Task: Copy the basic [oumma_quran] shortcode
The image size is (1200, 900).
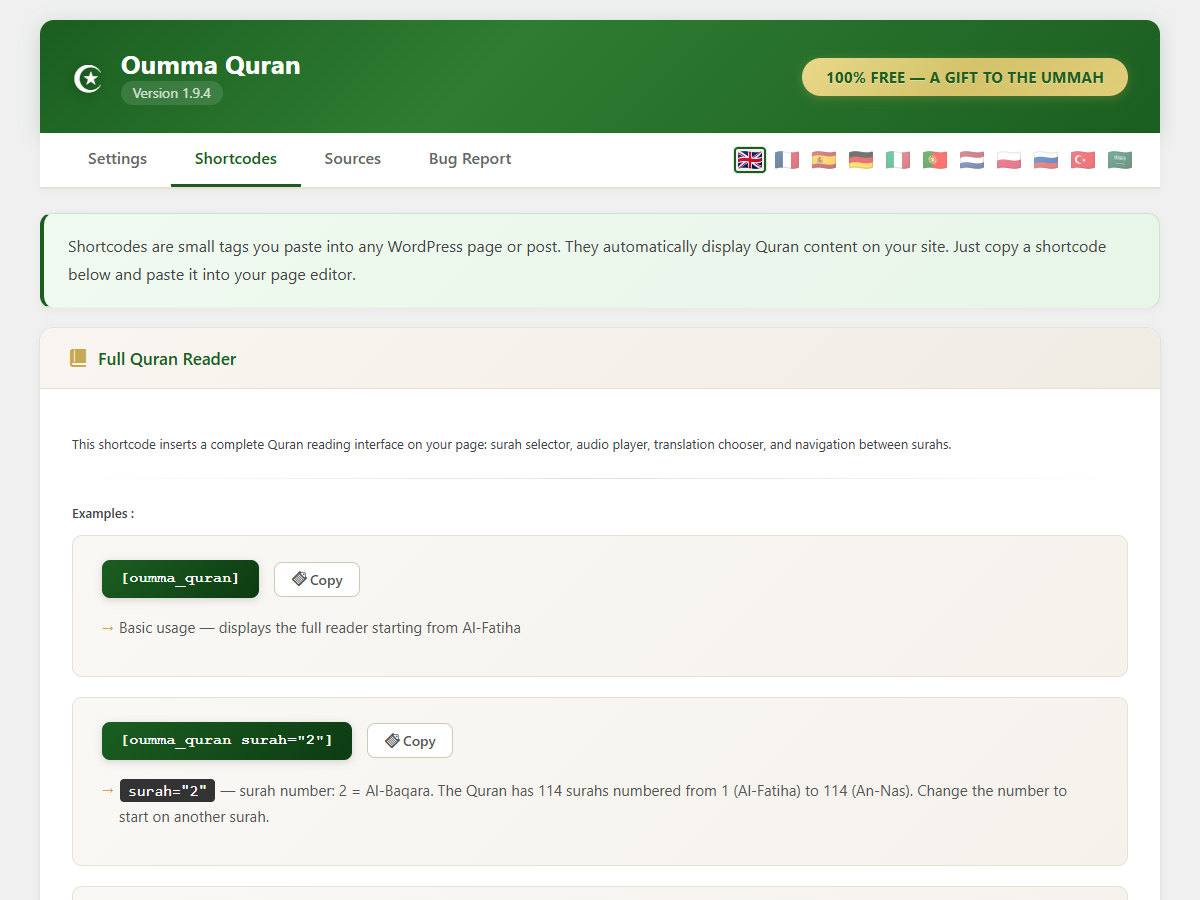Action: tap(317, 580)
